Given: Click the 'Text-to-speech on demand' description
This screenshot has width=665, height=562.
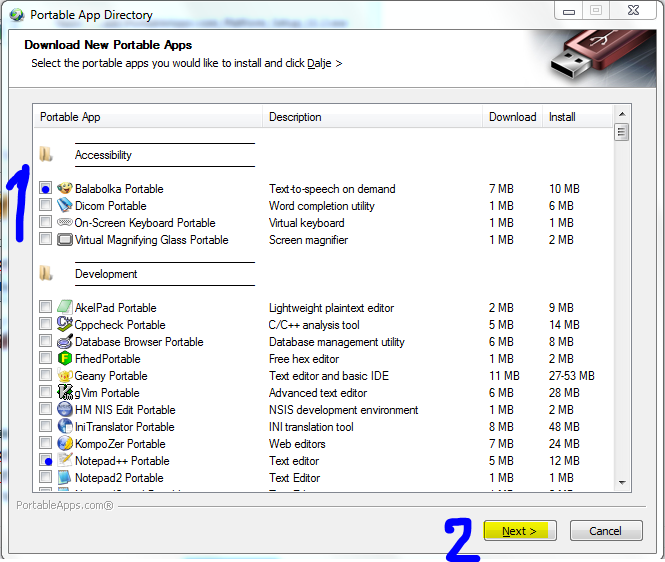Looking at the screenshot, I should pyautogui.click(x=332, y=189).
